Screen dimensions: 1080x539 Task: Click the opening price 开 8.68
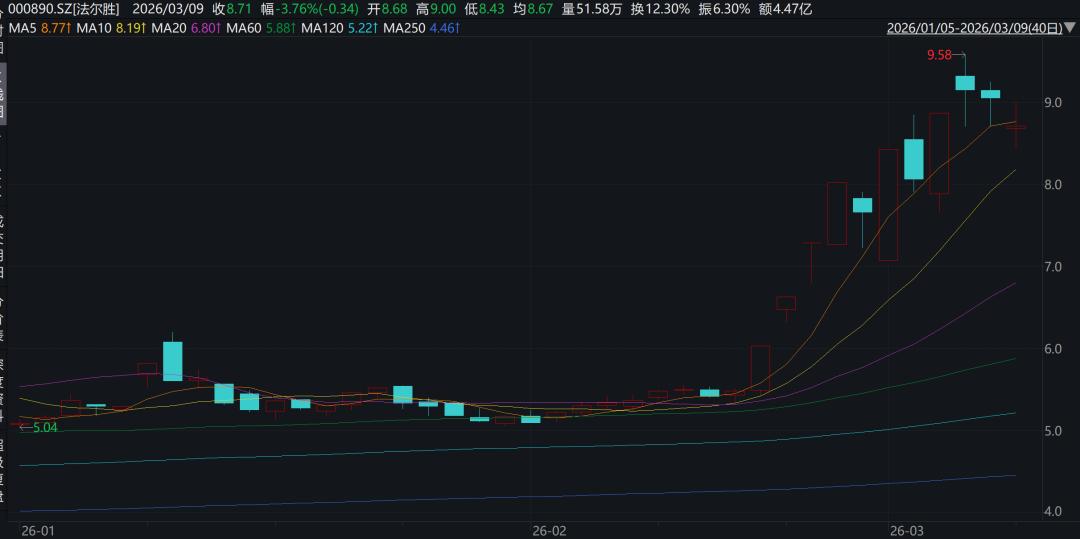click(x=389, y=10)
